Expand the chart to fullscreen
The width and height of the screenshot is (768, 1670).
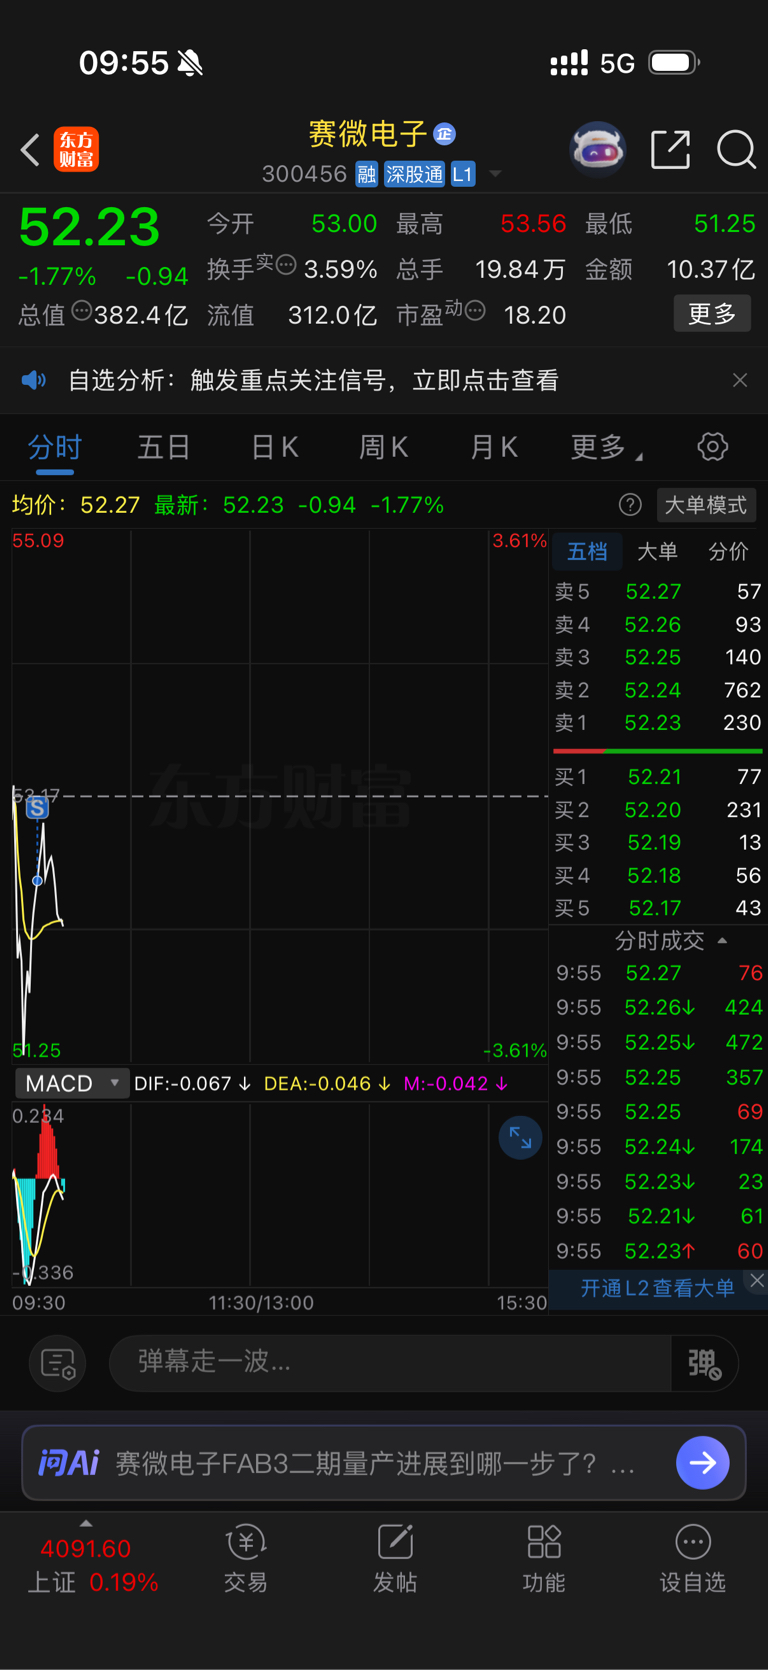pyautogui.click(x=520, y=1137)
